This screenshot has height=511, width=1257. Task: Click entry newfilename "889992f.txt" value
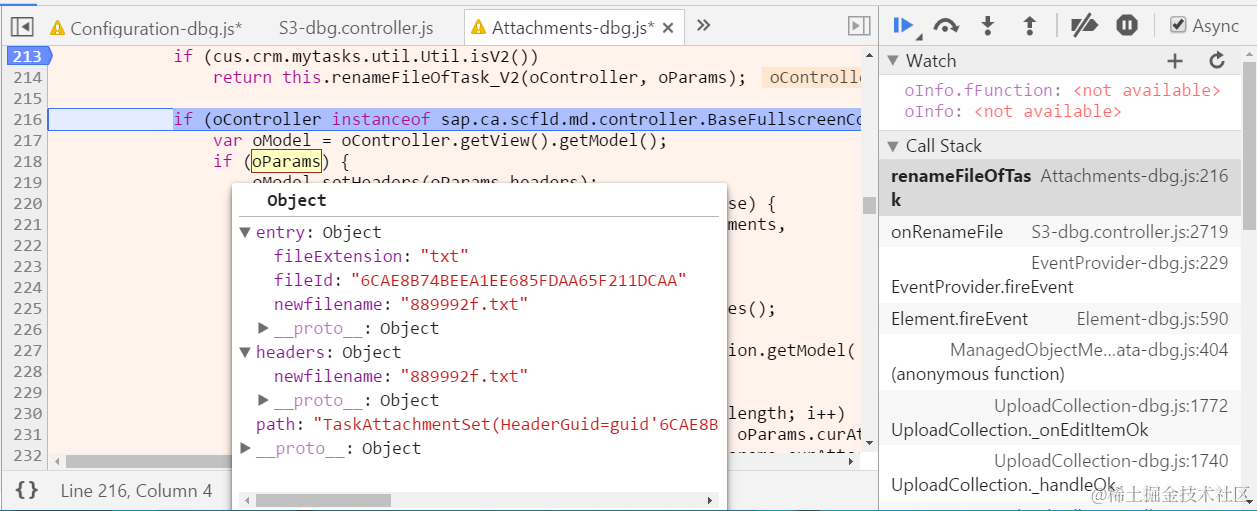(464, 304)
